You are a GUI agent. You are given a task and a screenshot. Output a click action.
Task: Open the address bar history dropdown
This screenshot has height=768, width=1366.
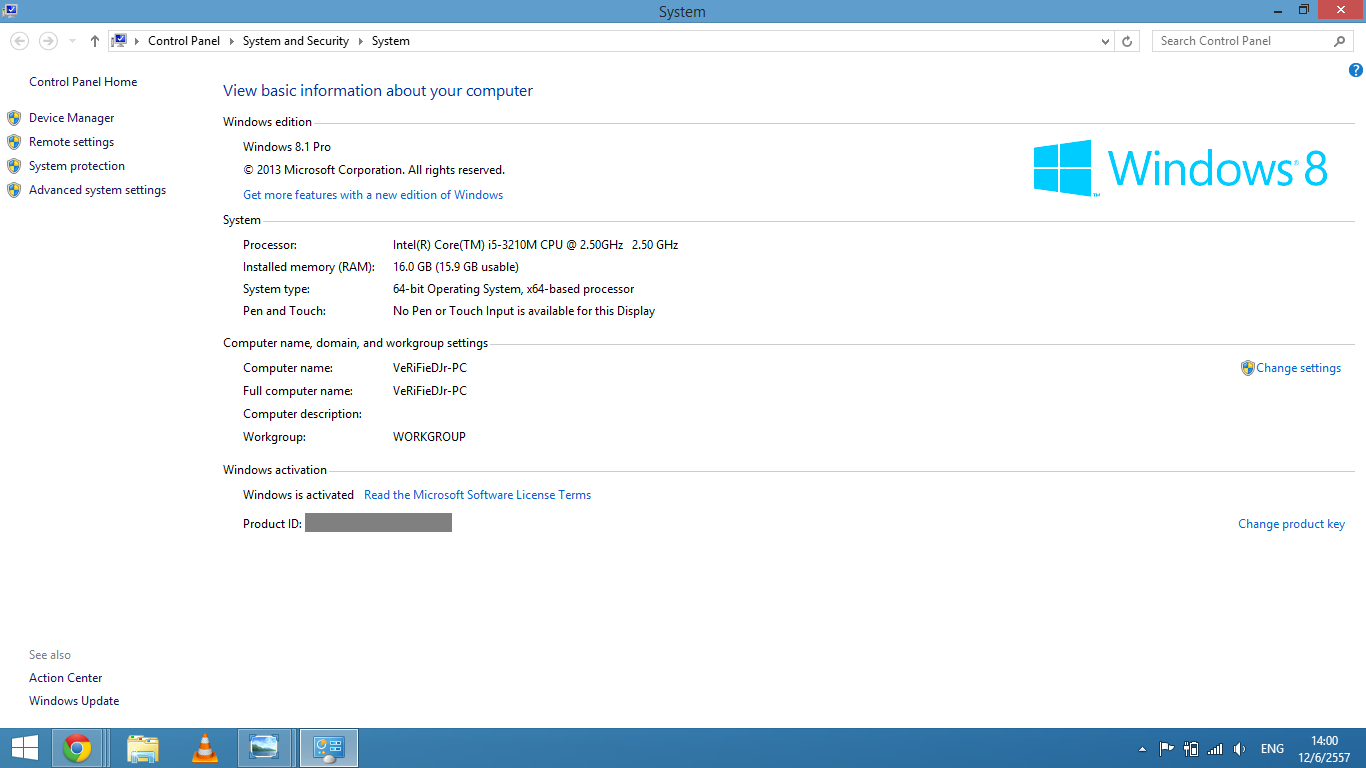[x=1105, y=41]
